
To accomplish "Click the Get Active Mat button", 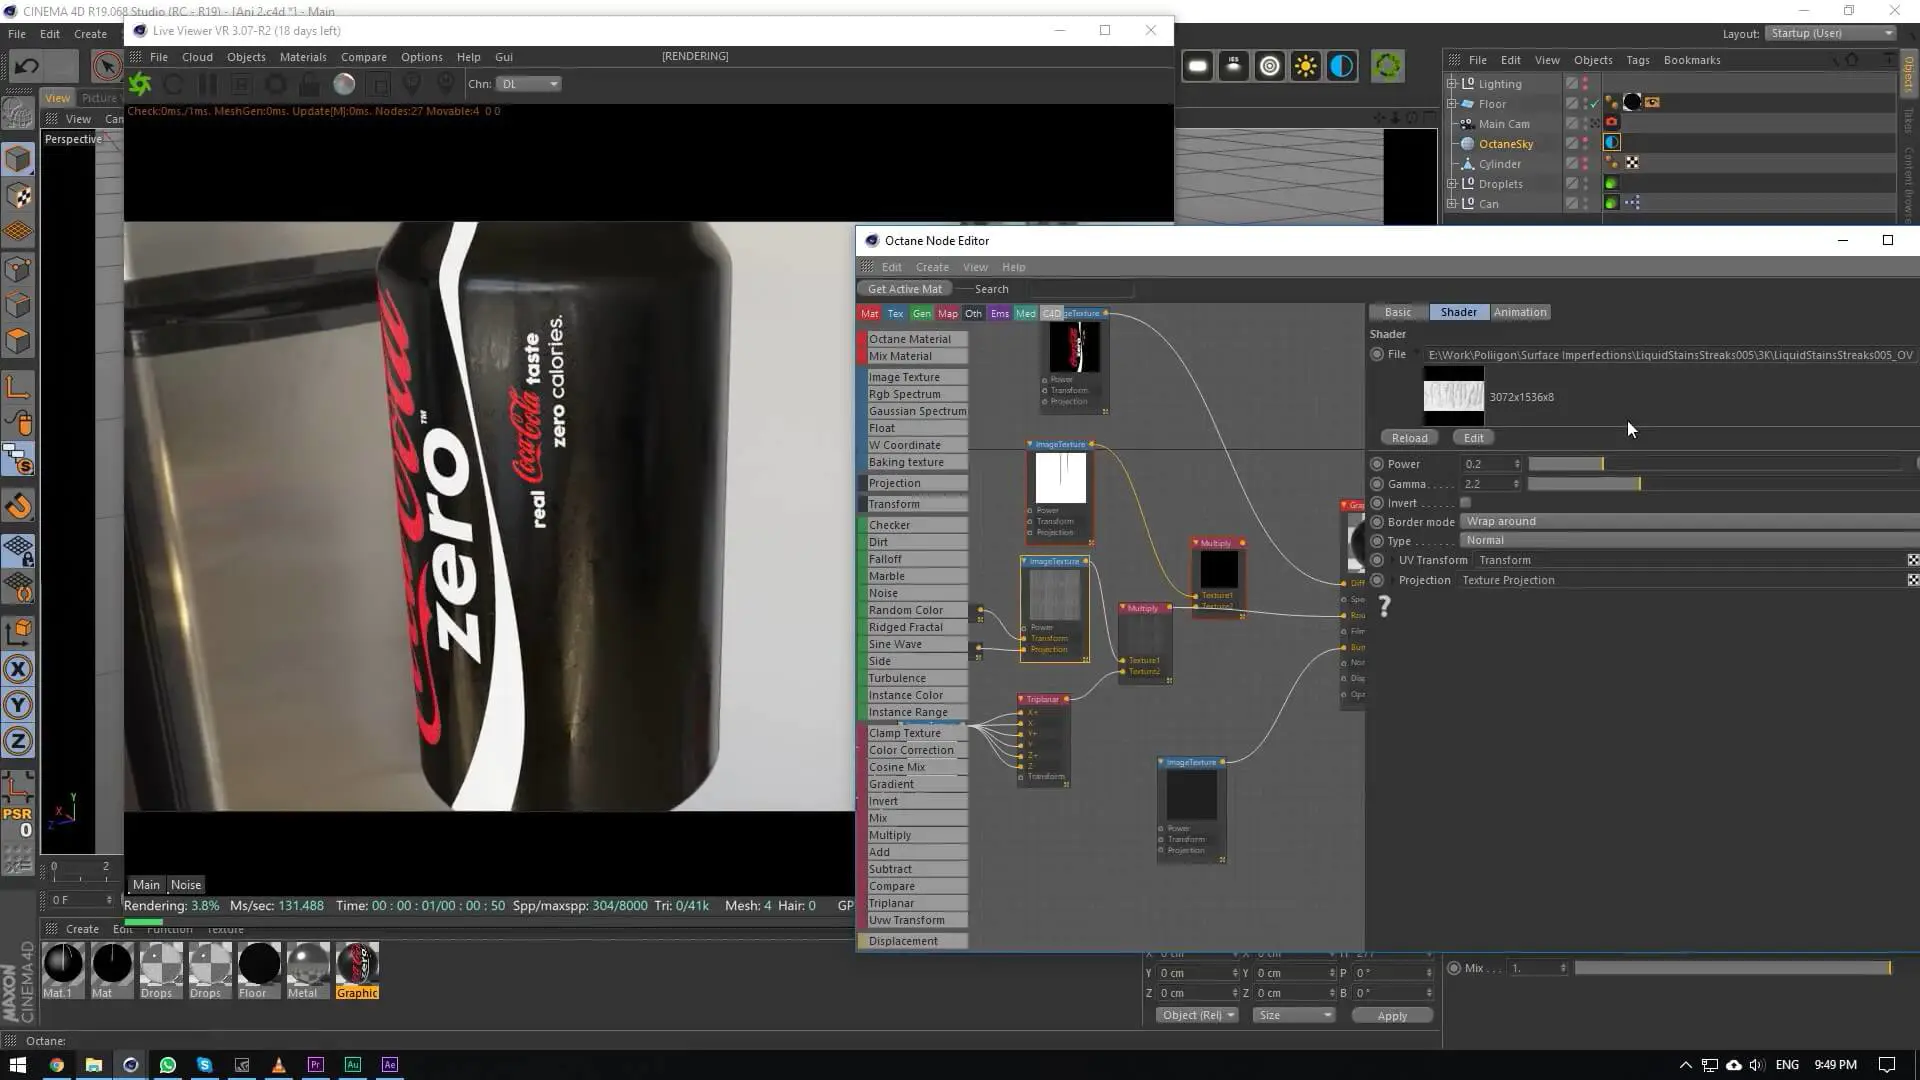I will coord(904,289).
